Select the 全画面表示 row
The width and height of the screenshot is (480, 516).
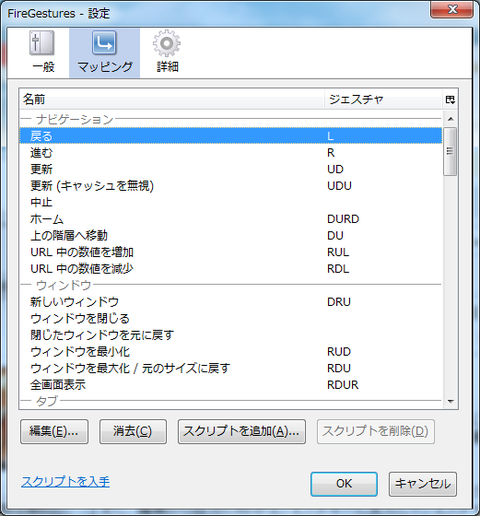click(231, 385)
